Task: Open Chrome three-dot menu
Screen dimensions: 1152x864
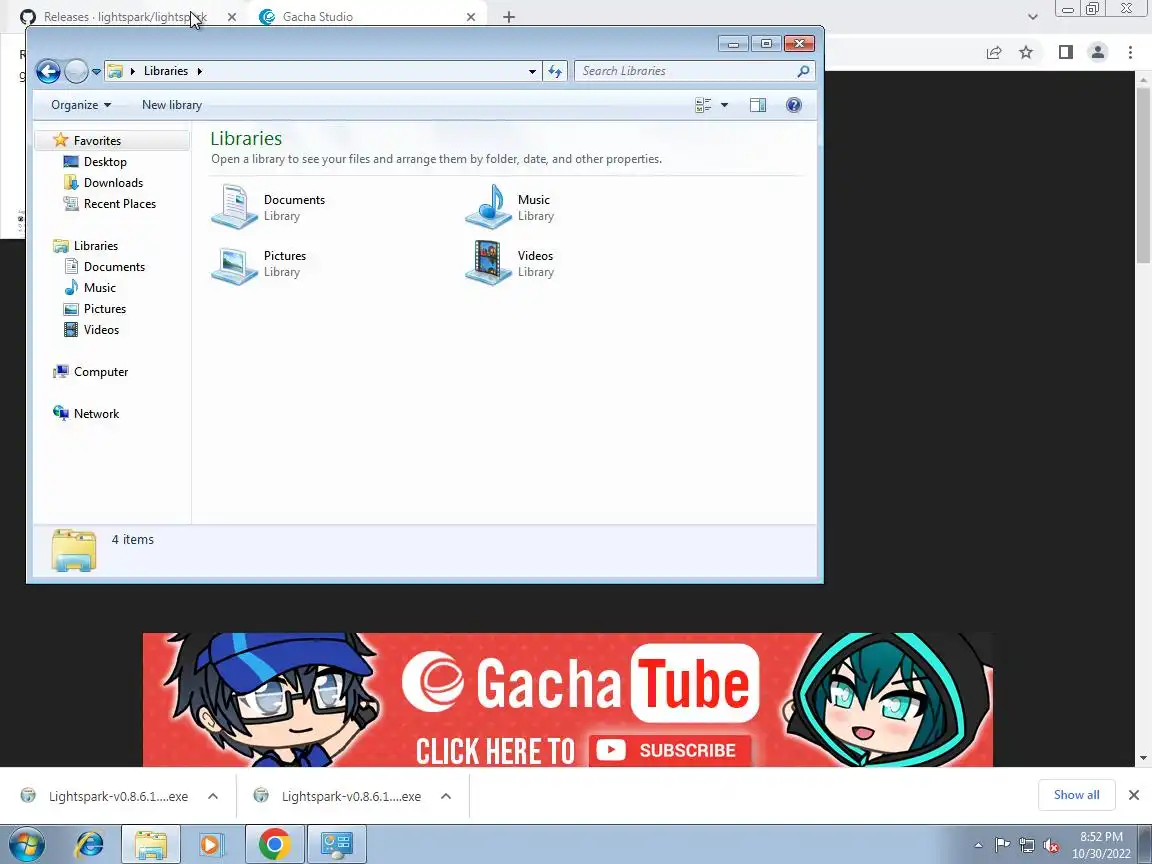Action: click(x=1130, y=52)
